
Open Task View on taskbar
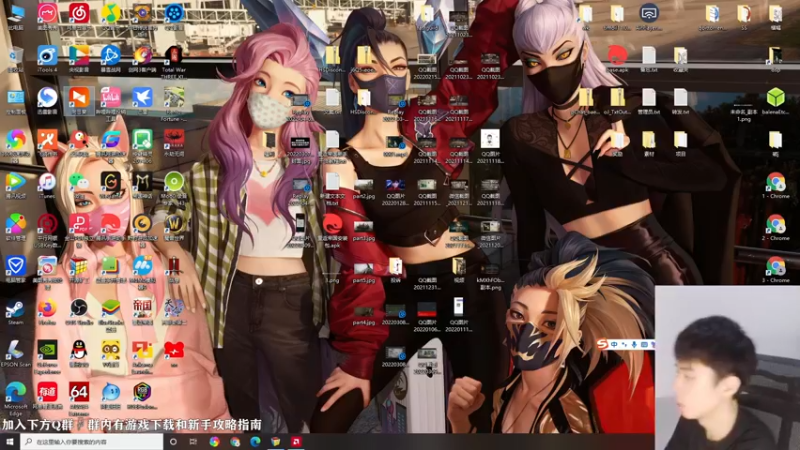[x=193, y=442]
